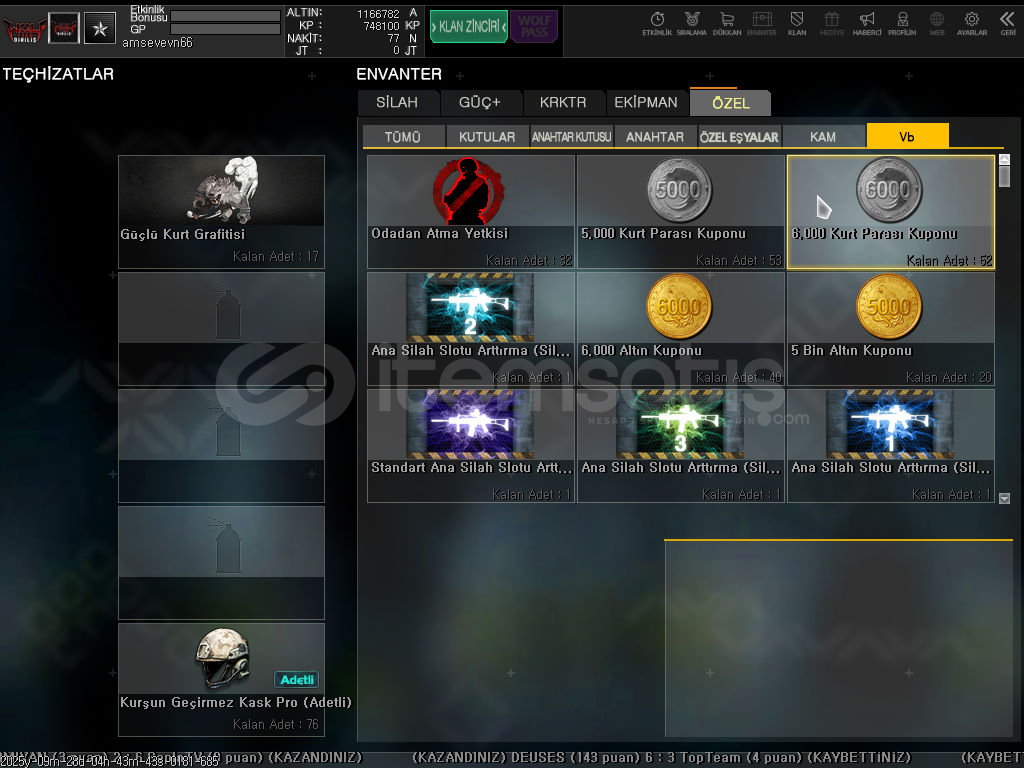Open the AYARLAR gear icon

(972, 24)
